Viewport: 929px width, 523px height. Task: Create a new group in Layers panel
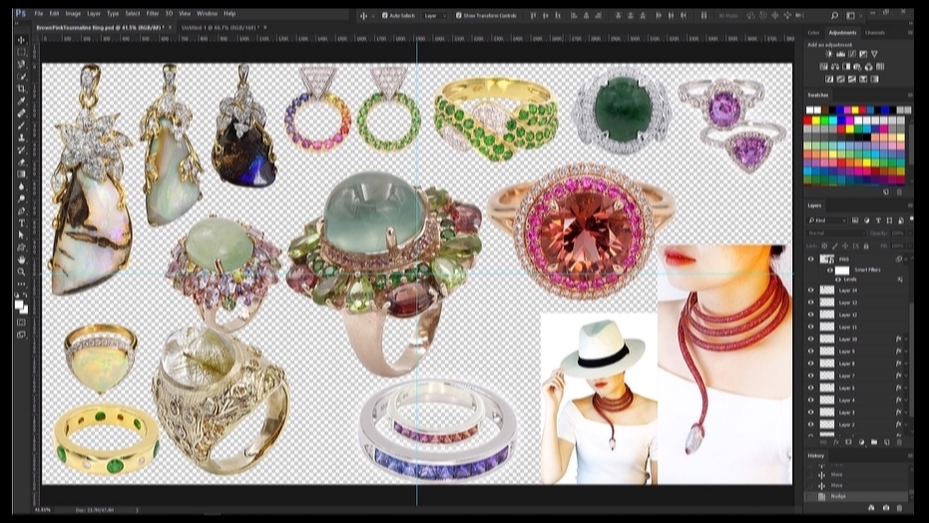[x=874, y=442]
